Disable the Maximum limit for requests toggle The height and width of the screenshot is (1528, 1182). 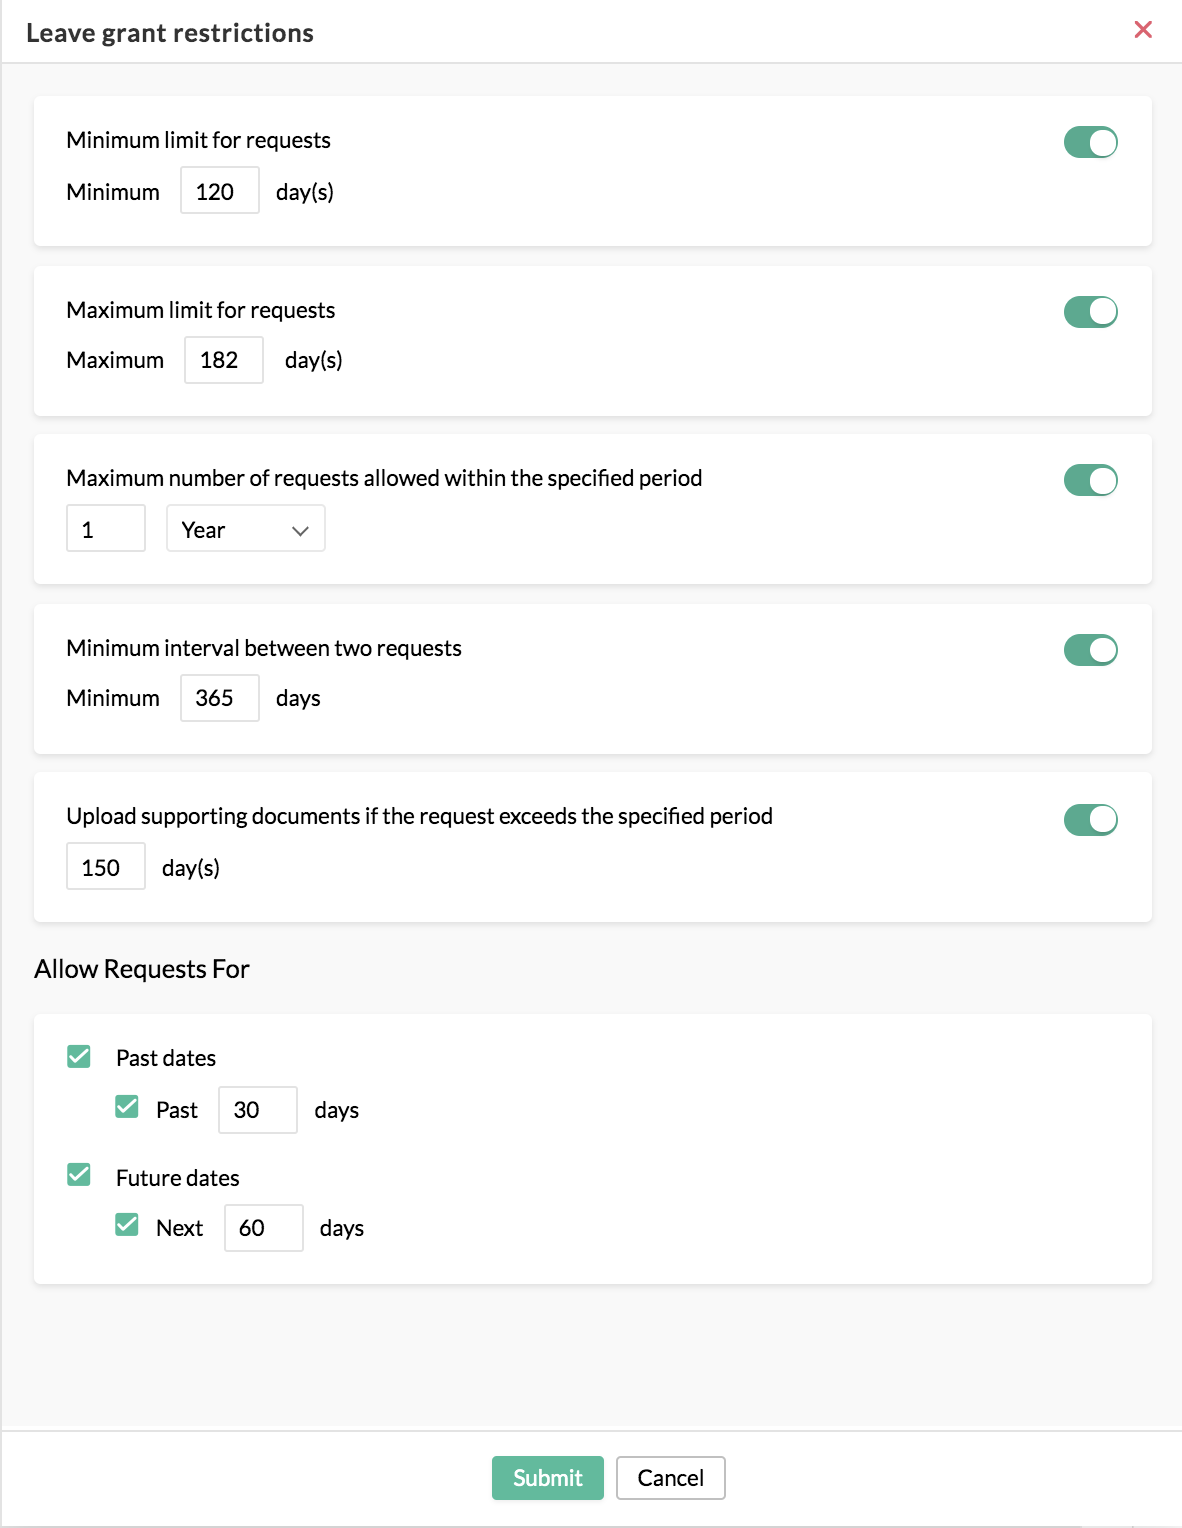tap(1090, 312)
